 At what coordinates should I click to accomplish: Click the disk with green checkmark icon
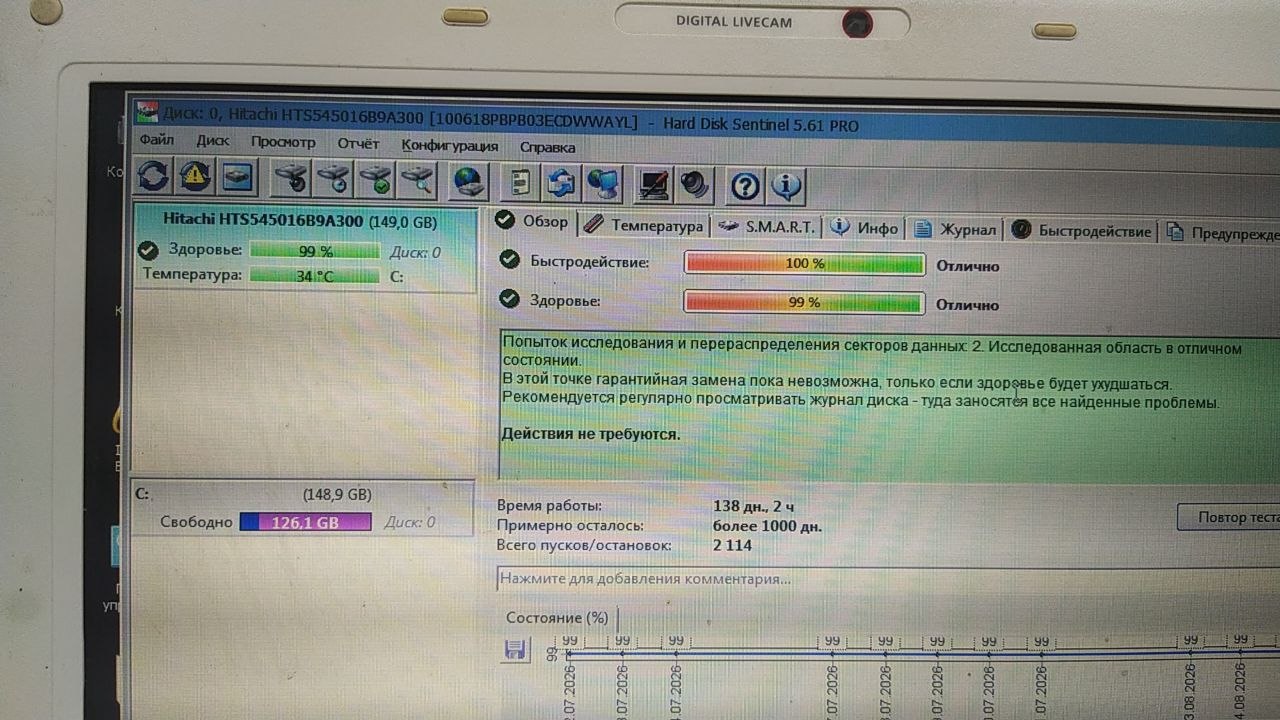pyautogui.click(x=376, y=181)
